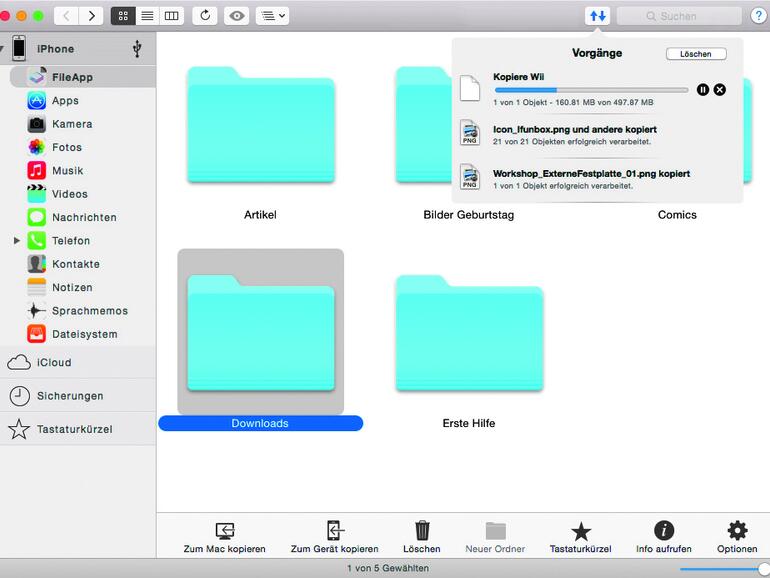Toggle quick look eye button

click(237, 16)
